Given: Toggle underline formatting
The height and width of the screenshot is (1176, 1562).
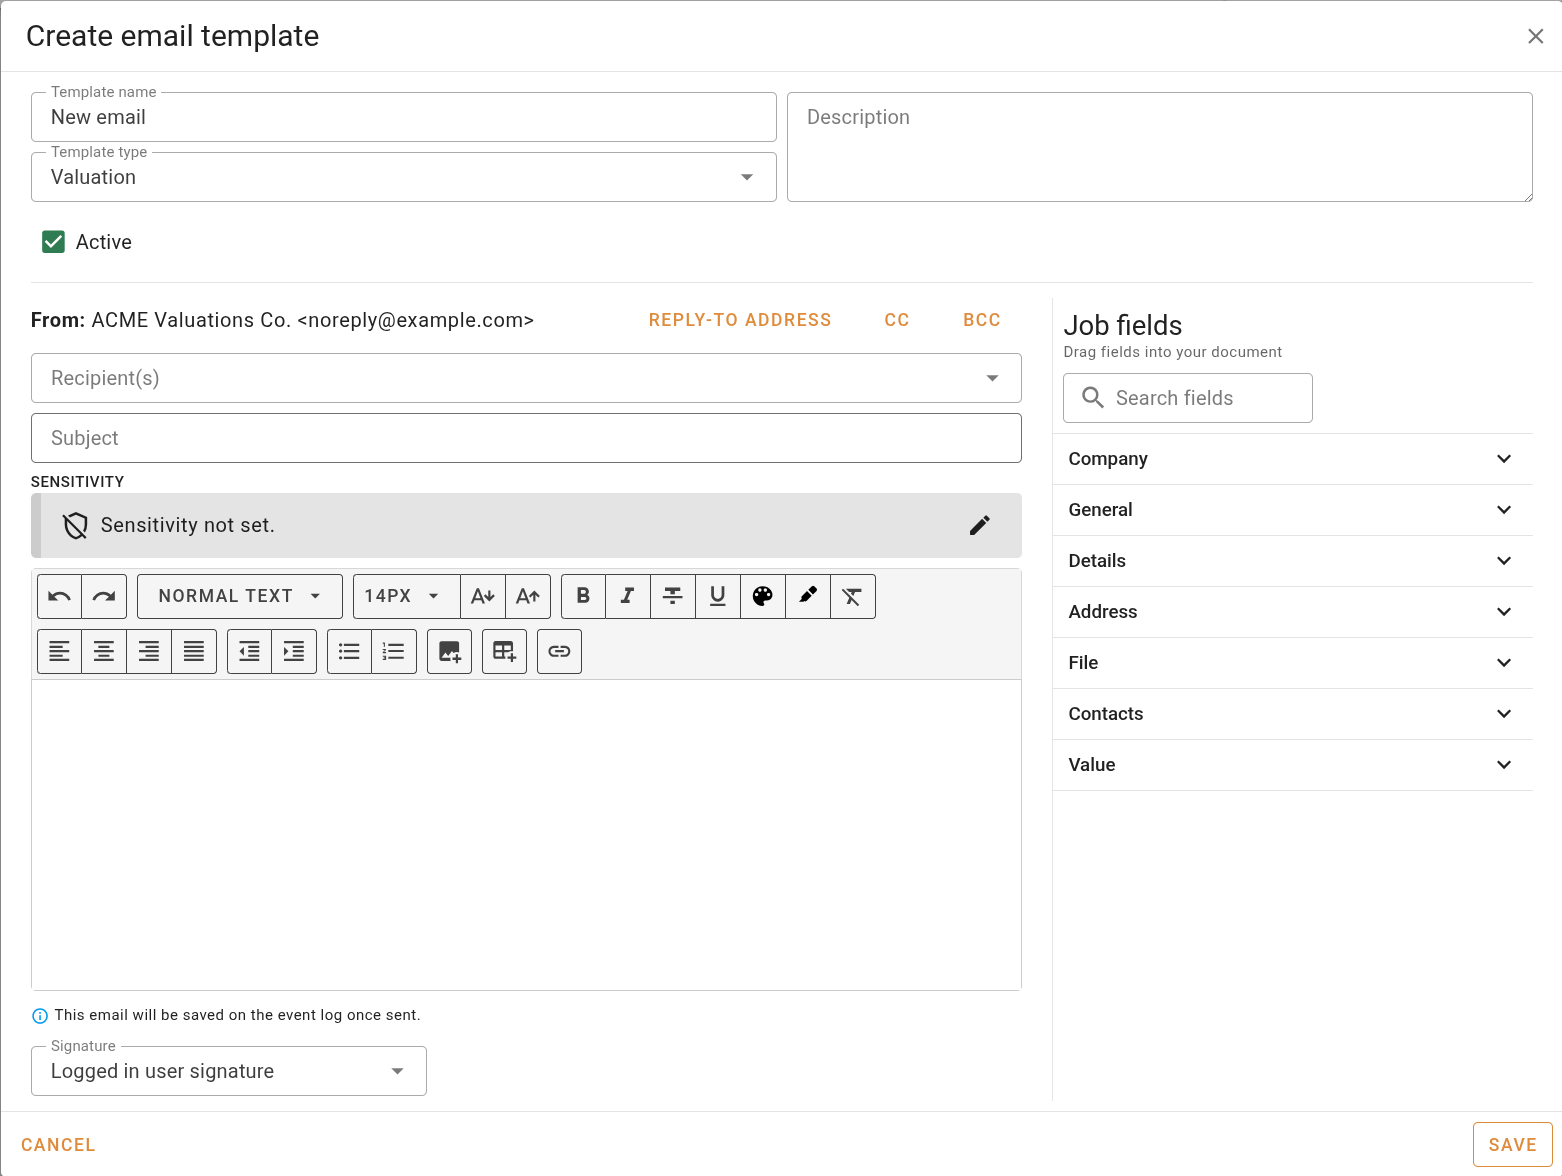Looking at the screenshot, I should pyautogui.click(x=718, y=596).
